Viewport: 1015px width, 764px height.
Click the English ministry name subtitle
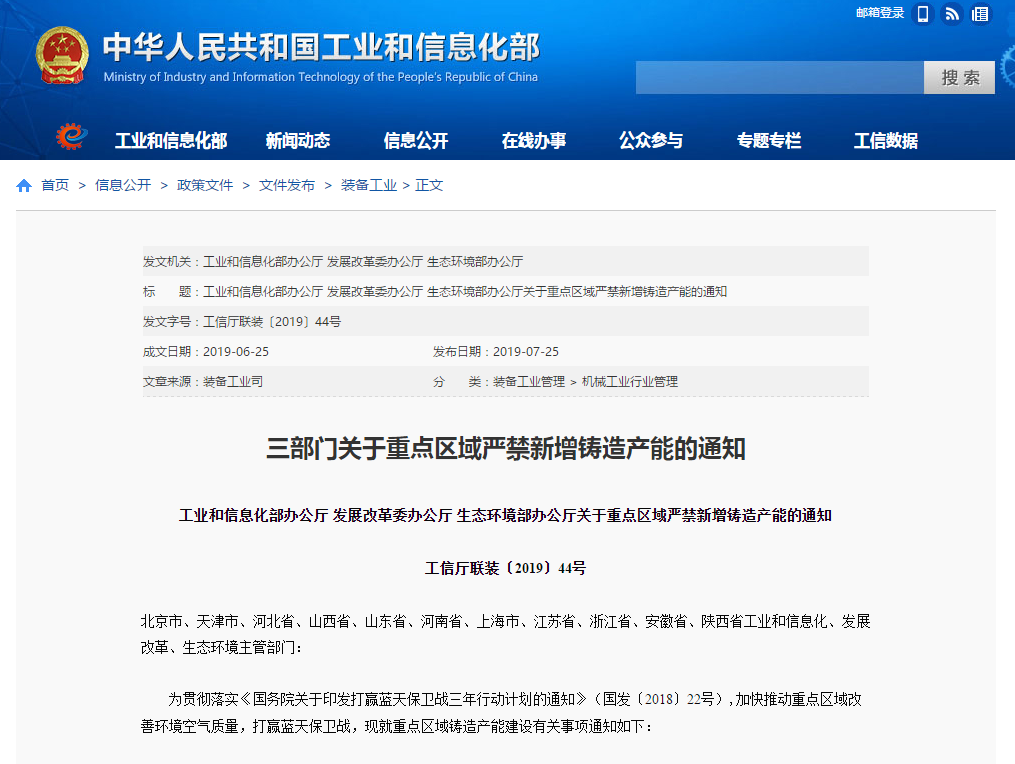click(320, 77)
